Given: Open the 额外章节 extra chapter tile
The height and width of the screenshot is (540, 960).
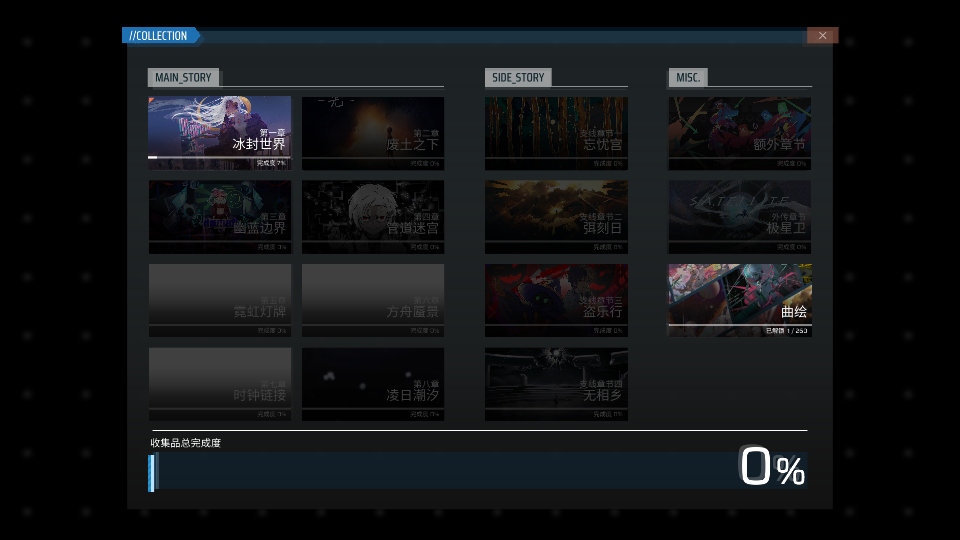Looking at the screenshot, I should coord(739,132).
